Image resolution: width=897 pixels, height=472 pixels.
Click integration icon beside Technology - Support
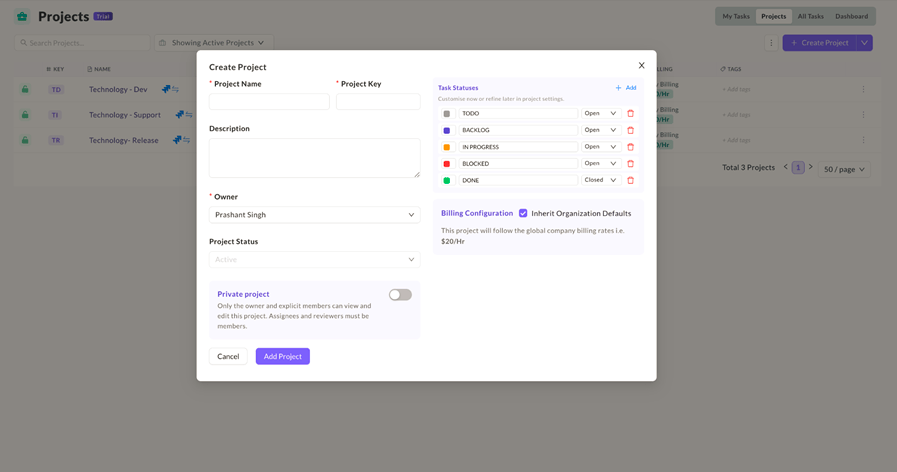coord(184,114)
